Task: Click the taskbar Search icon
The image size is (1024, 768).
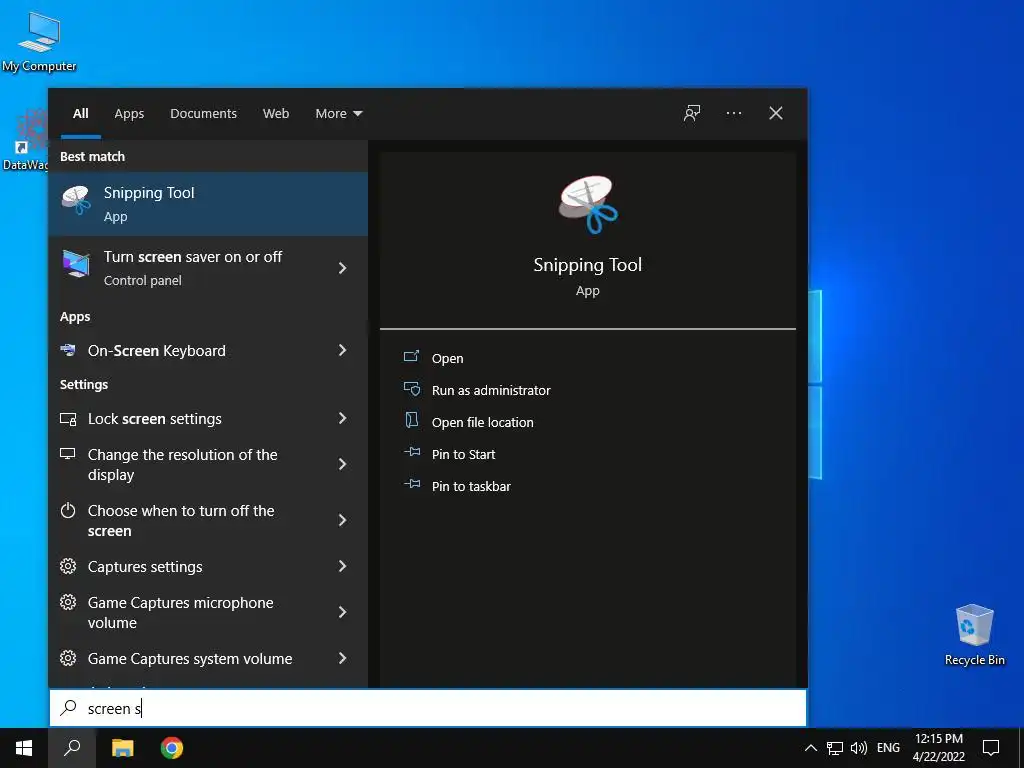Action: 72,748
